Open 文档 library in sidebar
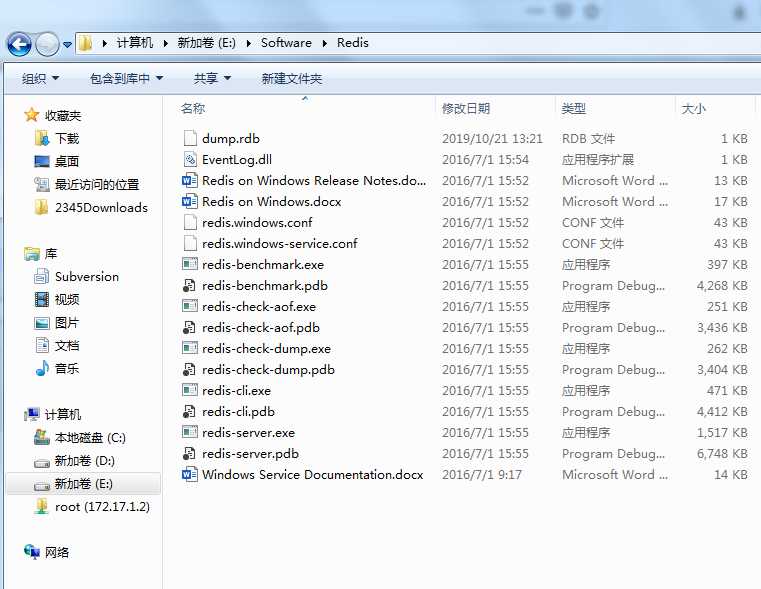This screenshot has height=589, width=761. click(67, 345)
